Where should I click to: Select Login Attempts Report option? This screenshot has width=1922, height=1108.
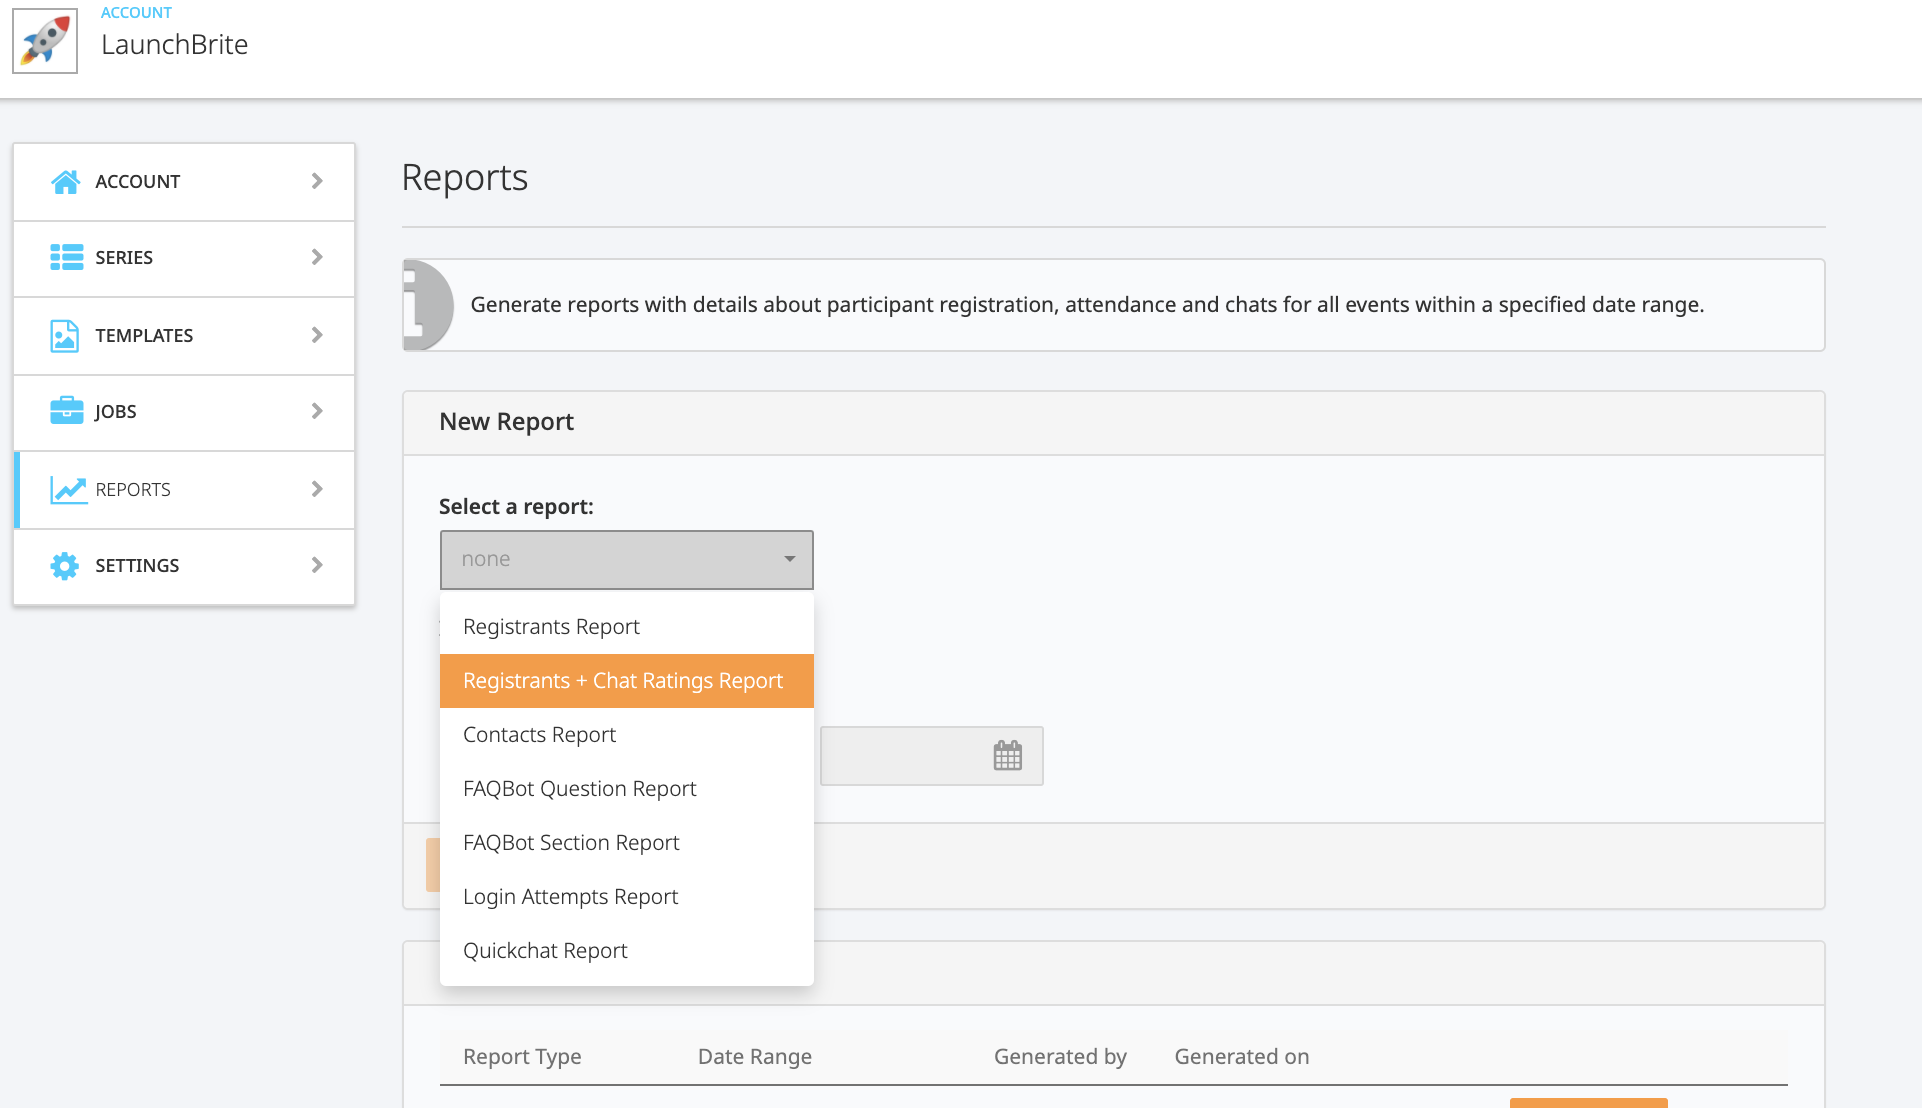(x=570, y=897)
